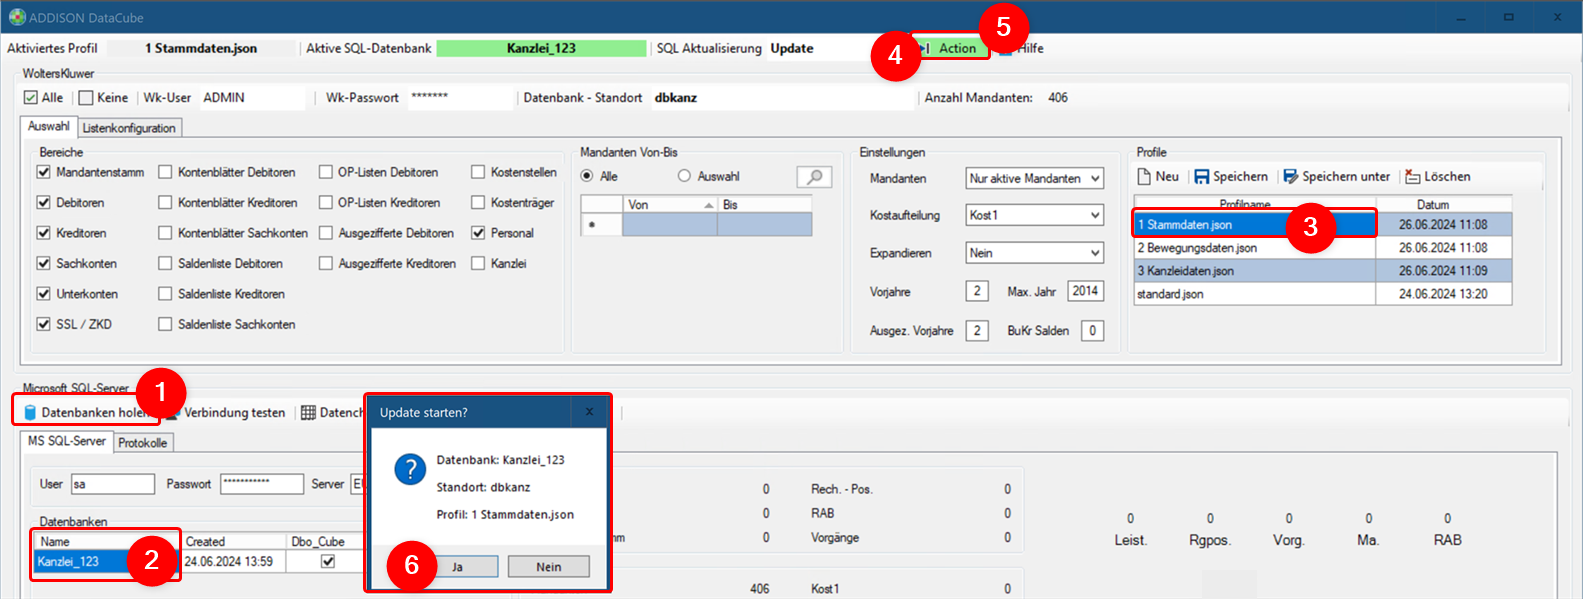Select the Auswahl radio button
This screenshot has width=1583, height=599.
click(684, 176)
